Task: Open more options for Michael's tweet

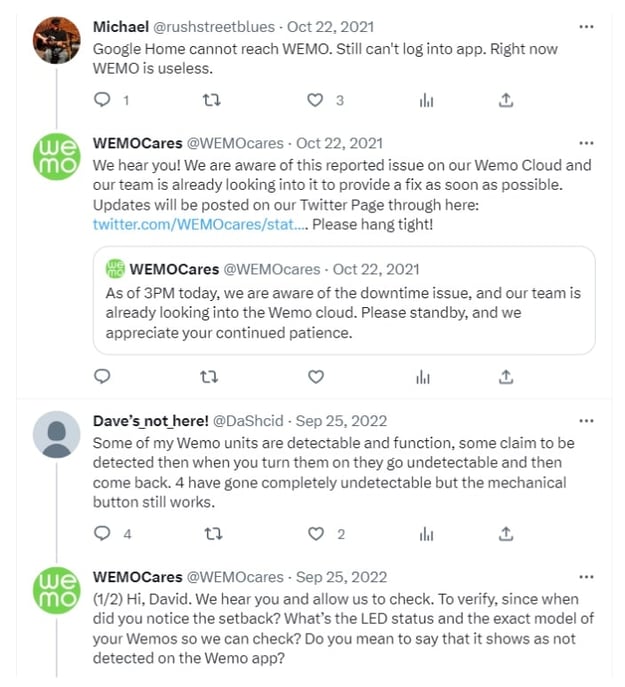Action: pos(586,26)
